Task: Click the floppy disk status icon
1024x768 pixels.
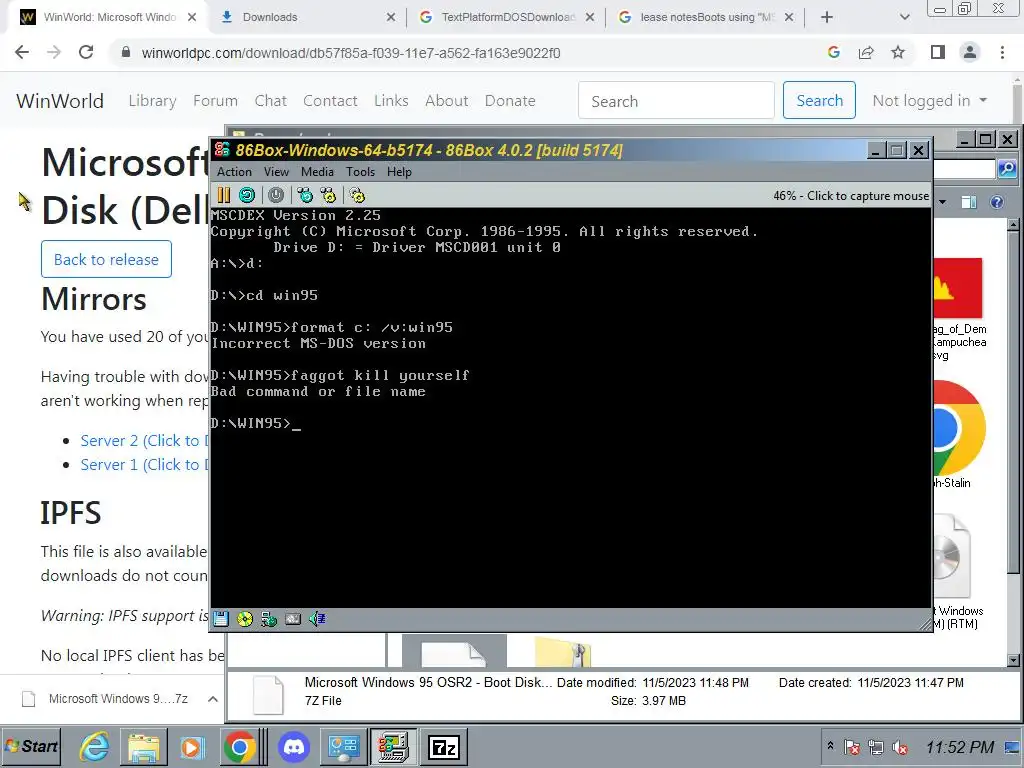Action: coord(221,618)
